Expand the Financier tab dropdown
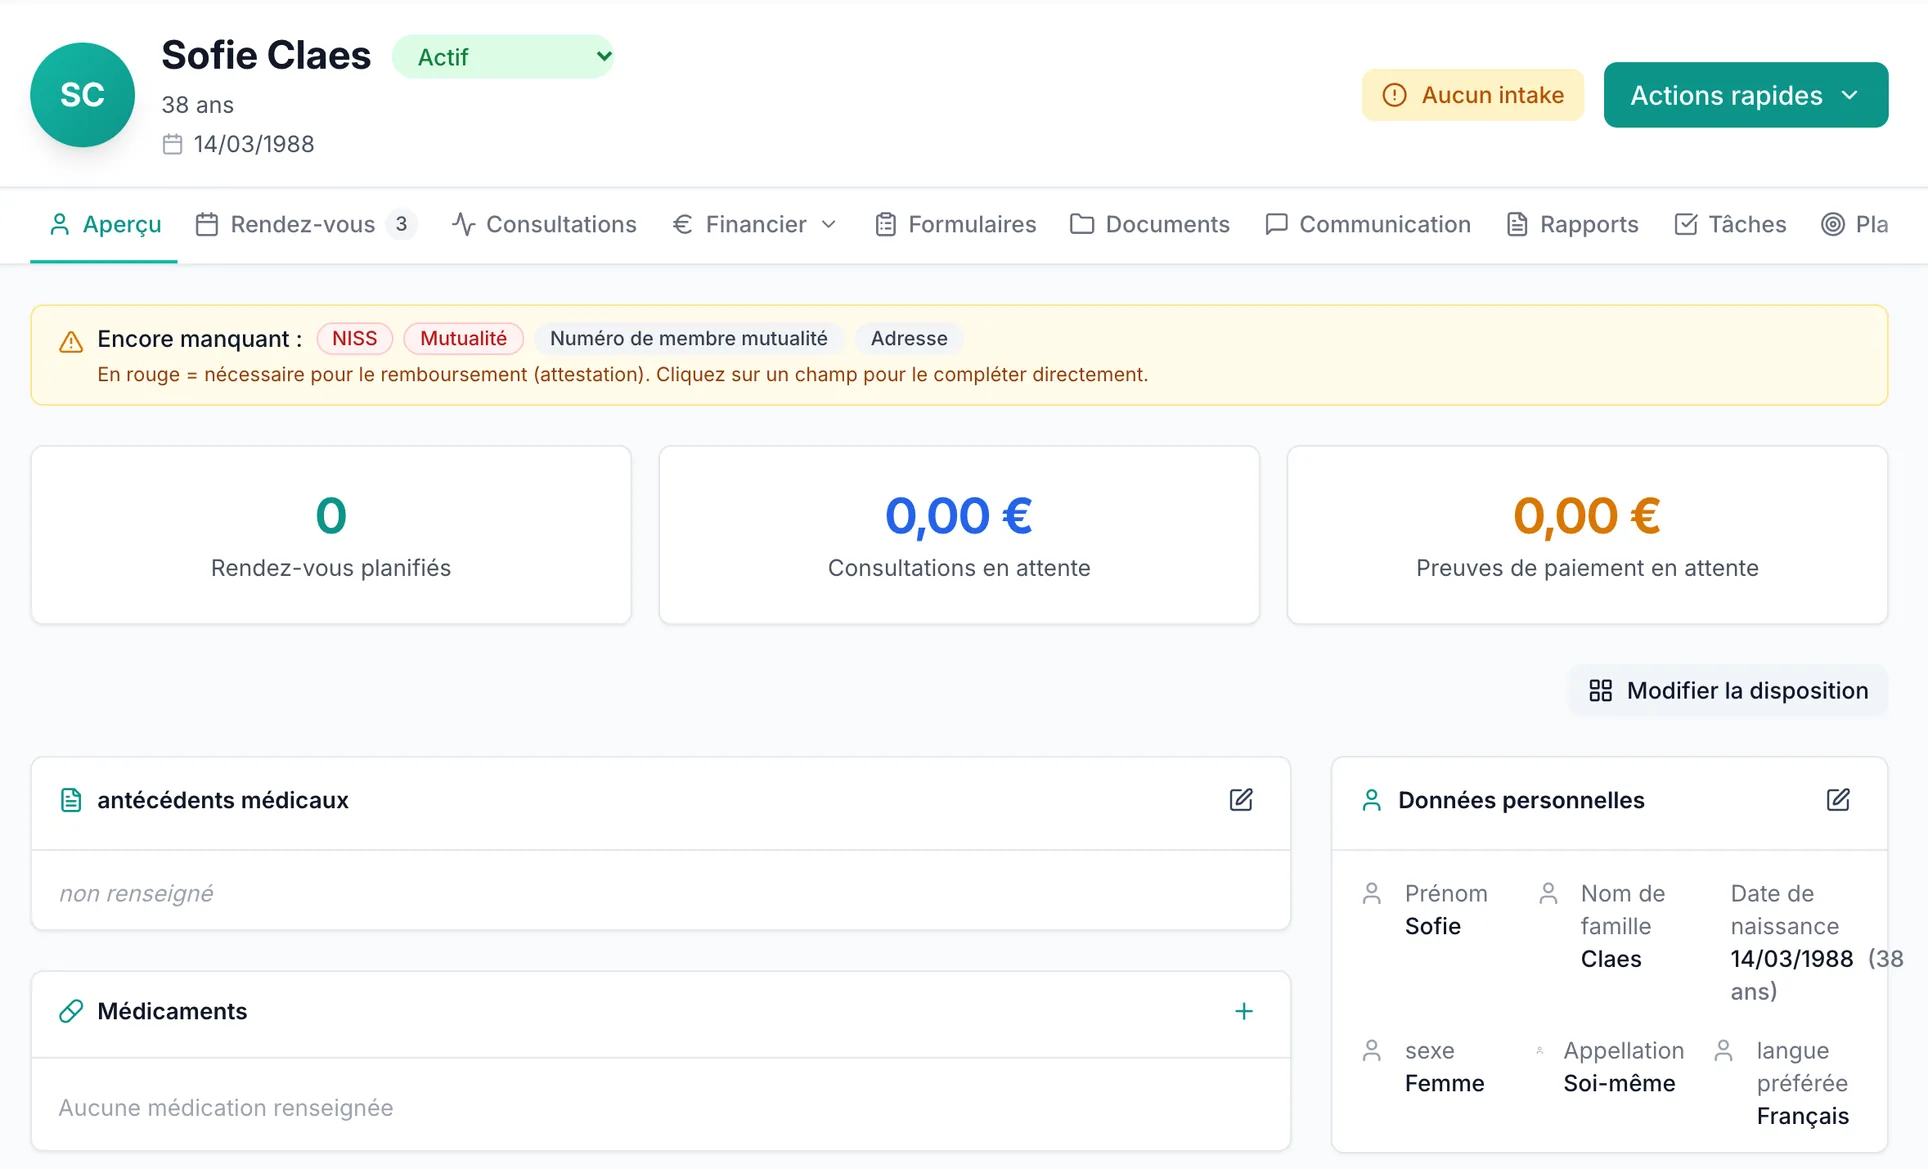Image resolution: width=1928 pixels, height=1169 pixels. pyautogui.click(x=754, y=224)
